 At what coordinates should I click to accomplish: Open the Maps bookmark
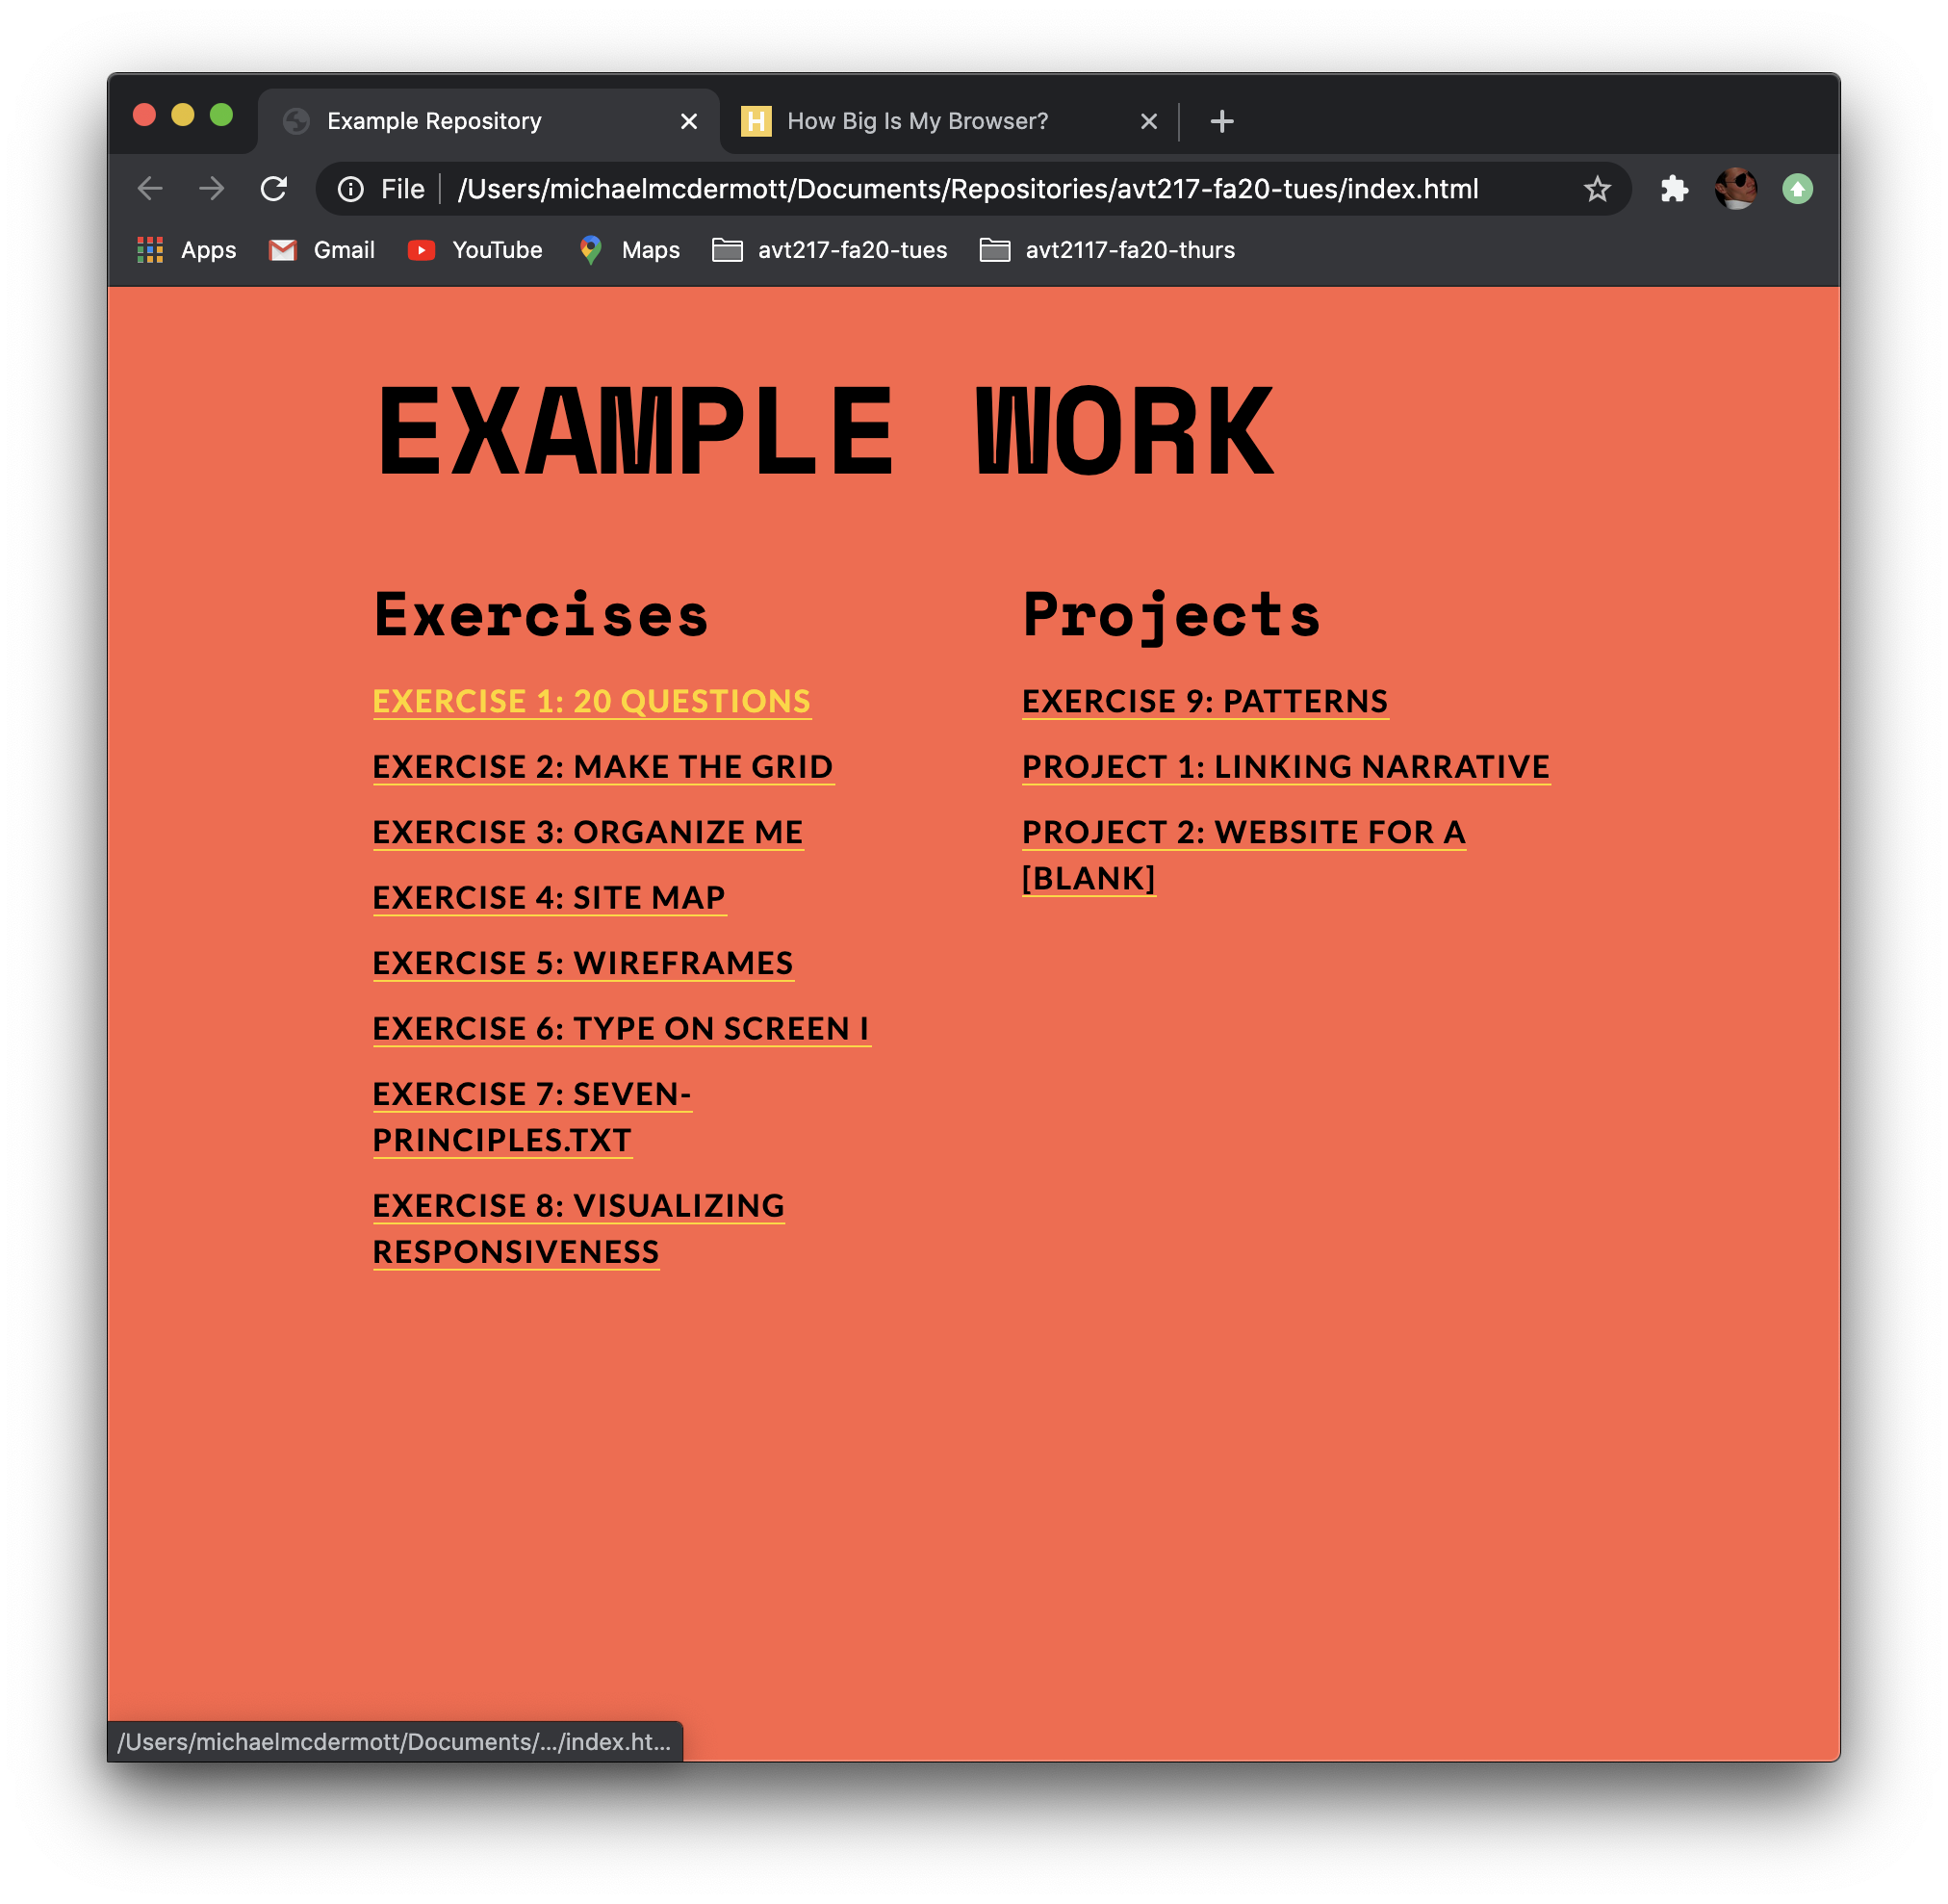coord(629,250)
